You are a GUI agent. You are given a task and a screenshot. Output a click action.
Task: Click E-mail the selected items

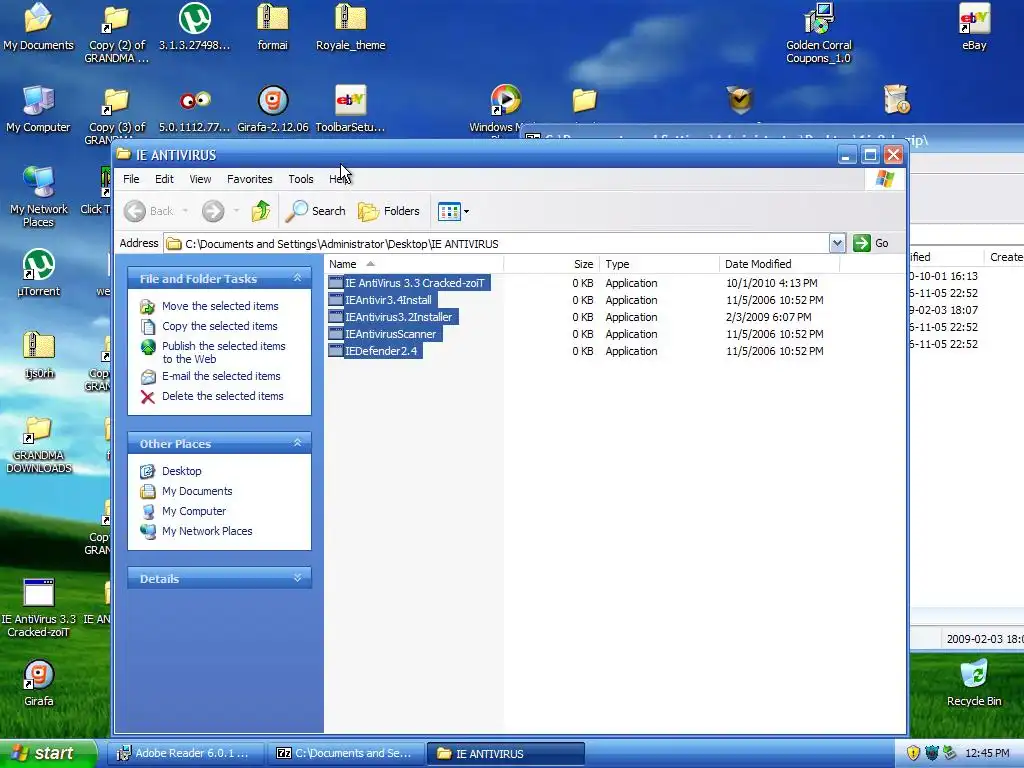click(x=221, y=376)
